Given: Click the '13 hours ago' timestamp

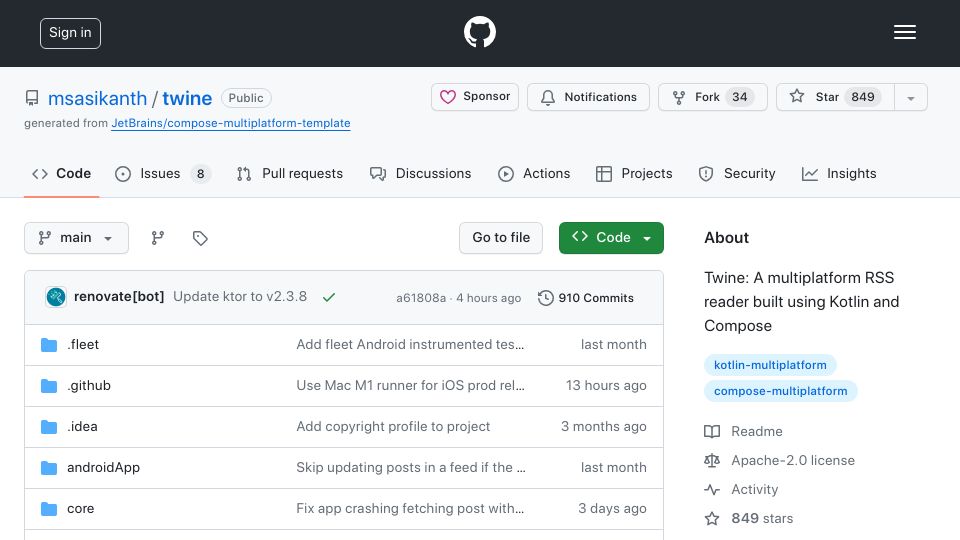Looking at the screenshot, I should click(x=606, y=386).
